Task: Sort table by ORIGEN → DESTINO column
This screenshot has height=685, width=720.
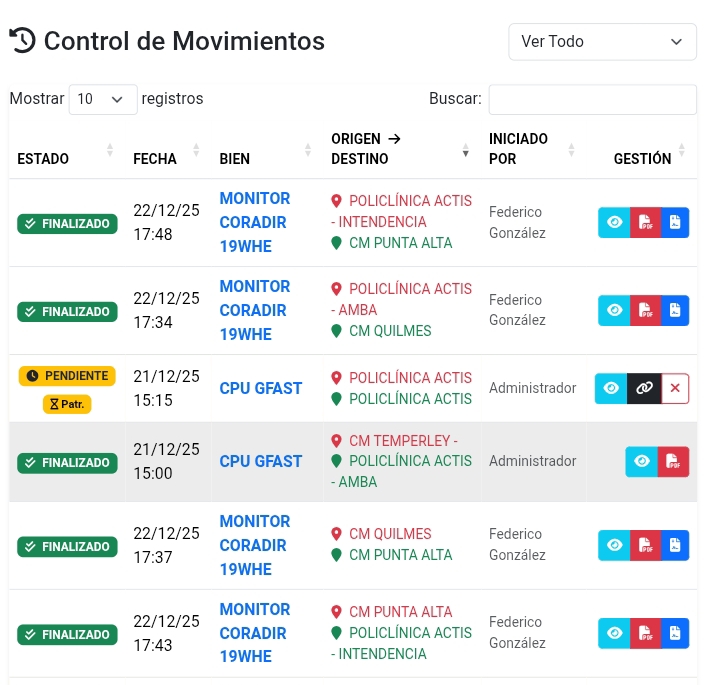Action: point(400,149)
